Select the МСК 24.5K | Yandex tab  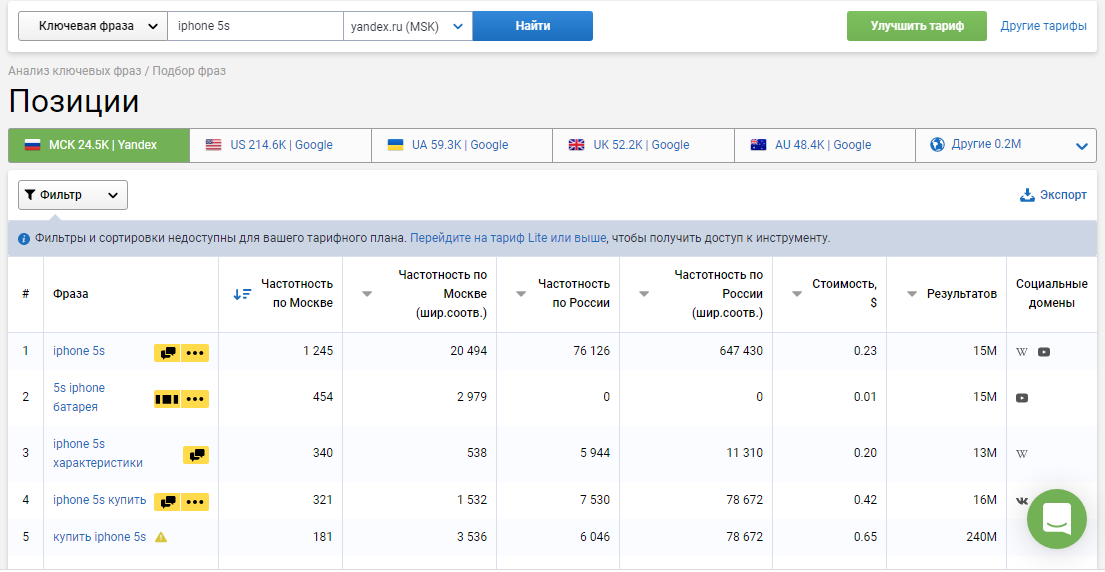click(99, 145)
